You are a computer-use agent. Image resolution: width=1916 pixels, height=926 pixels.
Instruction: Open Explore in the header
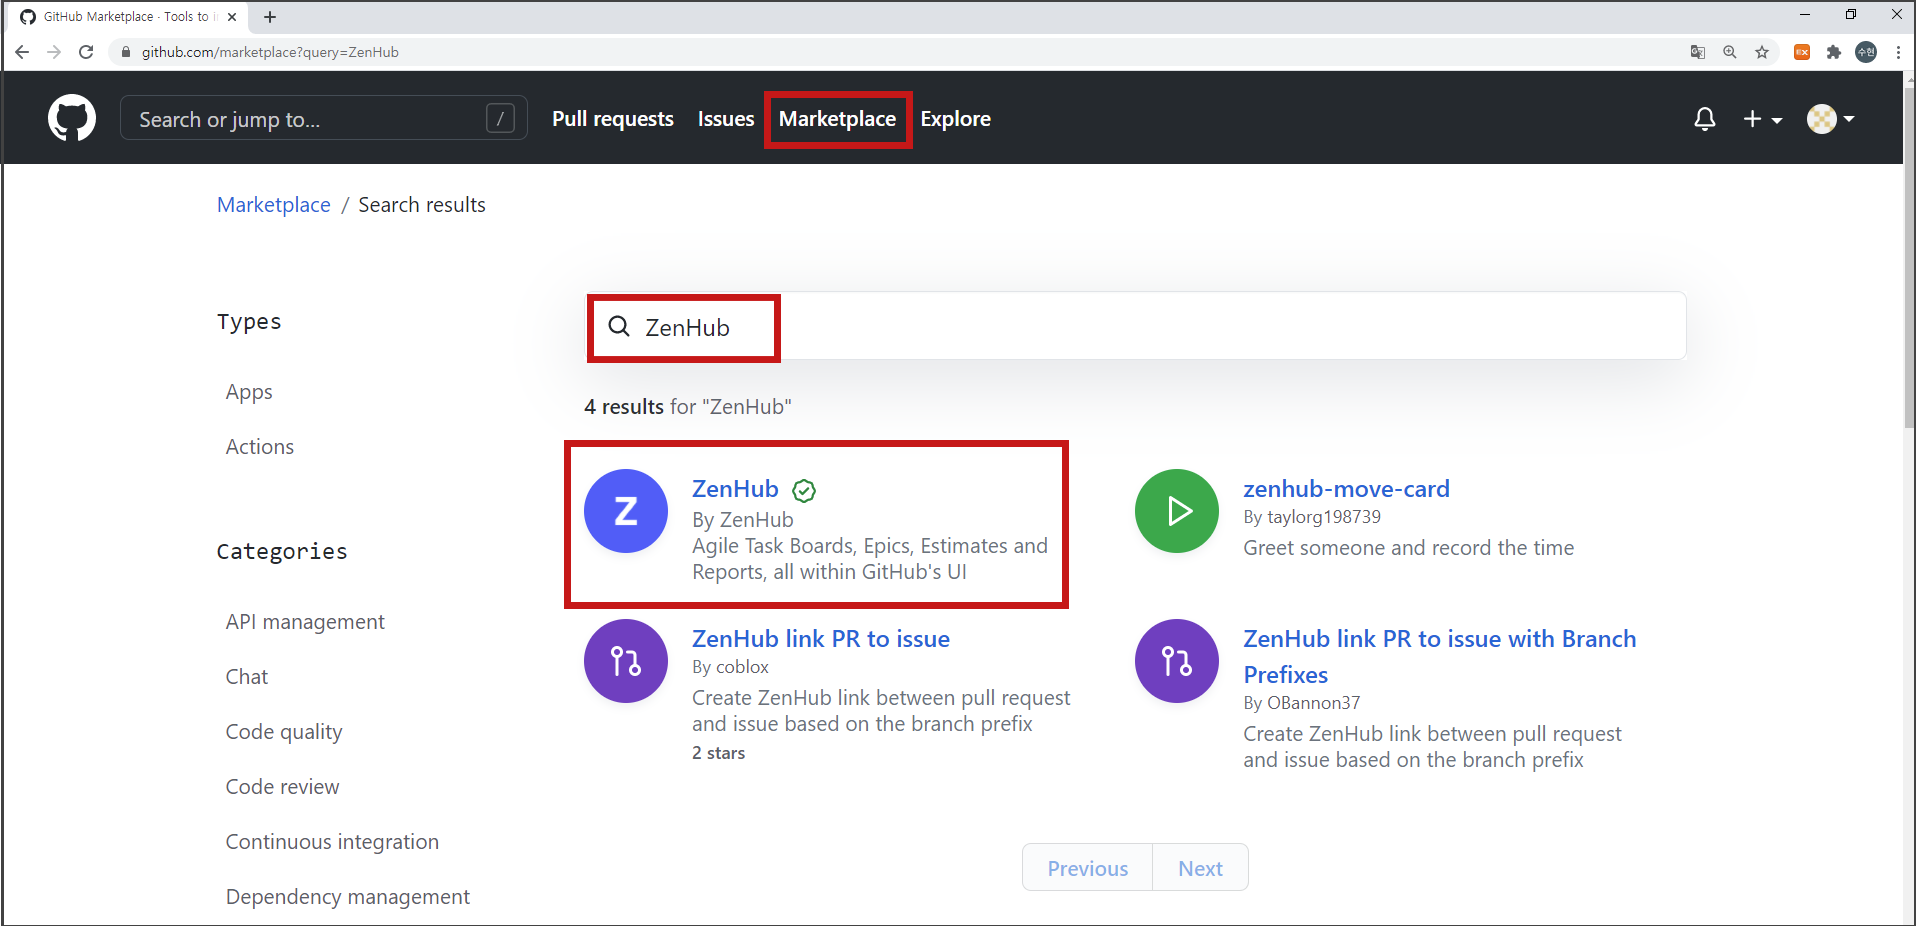[955, 119]
